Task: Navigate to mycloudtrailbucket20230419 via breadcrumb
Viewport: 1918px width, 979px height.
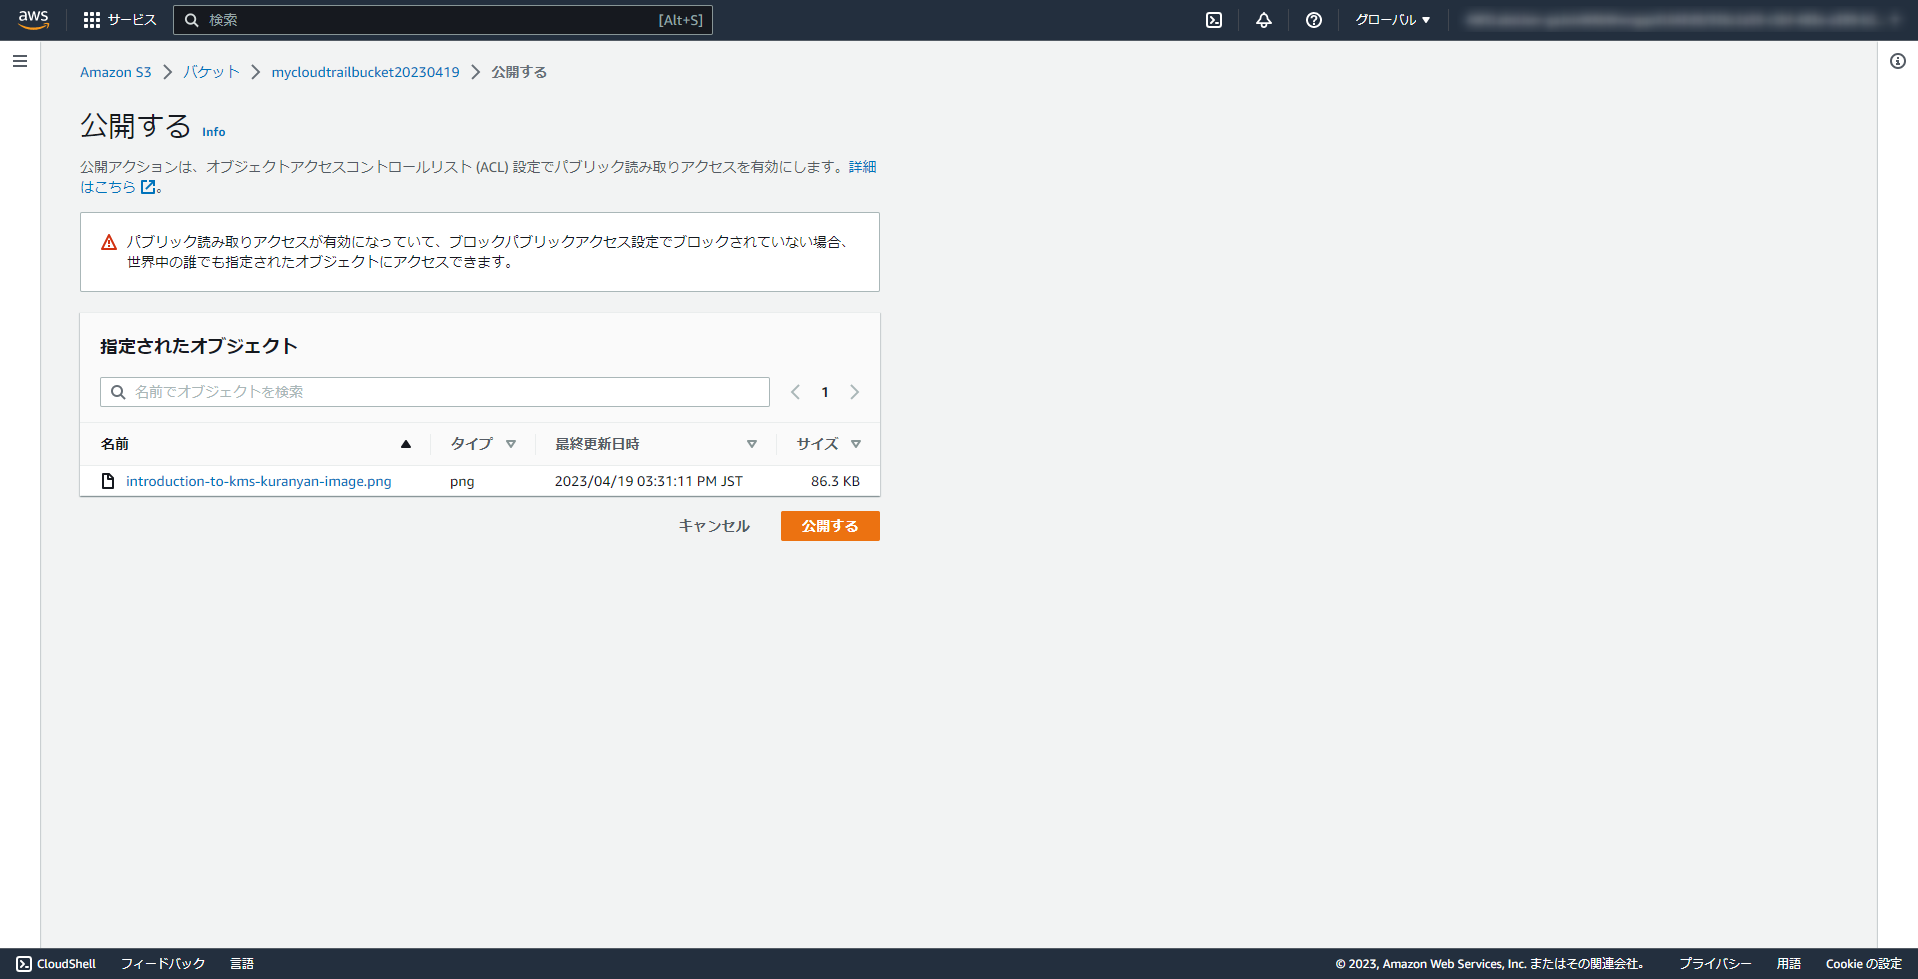Action: tap(365, 71)
